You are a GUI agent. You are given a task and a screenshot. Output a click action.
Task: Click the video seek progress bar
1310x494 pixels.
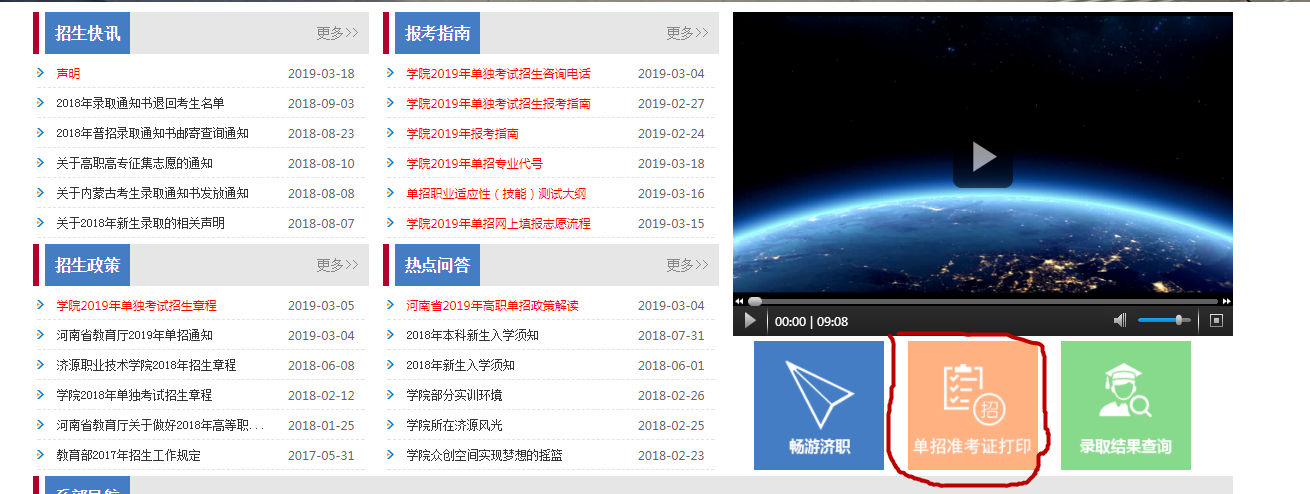coord(983,301)
